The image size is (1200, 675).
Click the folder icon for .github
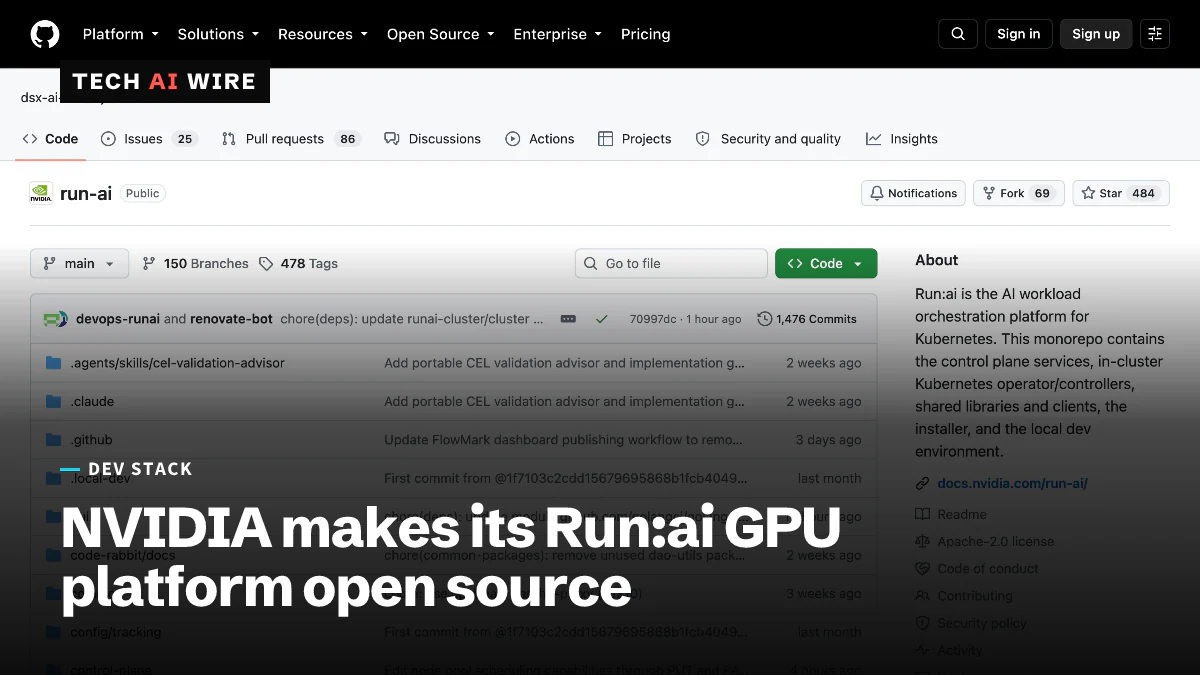pyautogui.click(x=54, y=439)
